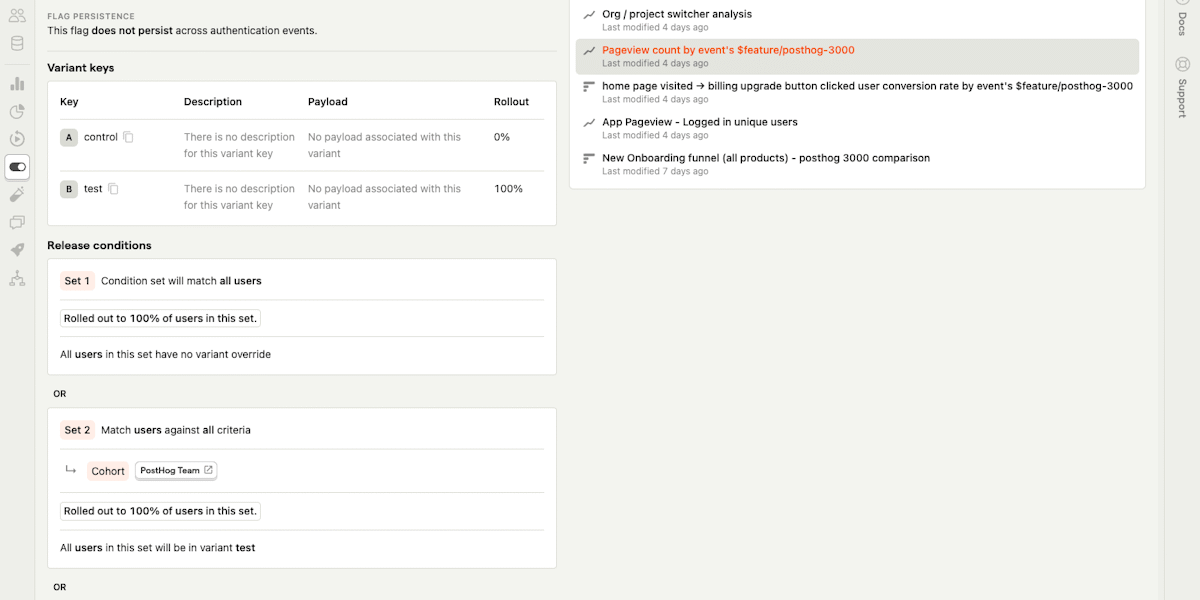
Task: Click the Release conditions heading
Action: pyautogui.click(x=100, y=245)
